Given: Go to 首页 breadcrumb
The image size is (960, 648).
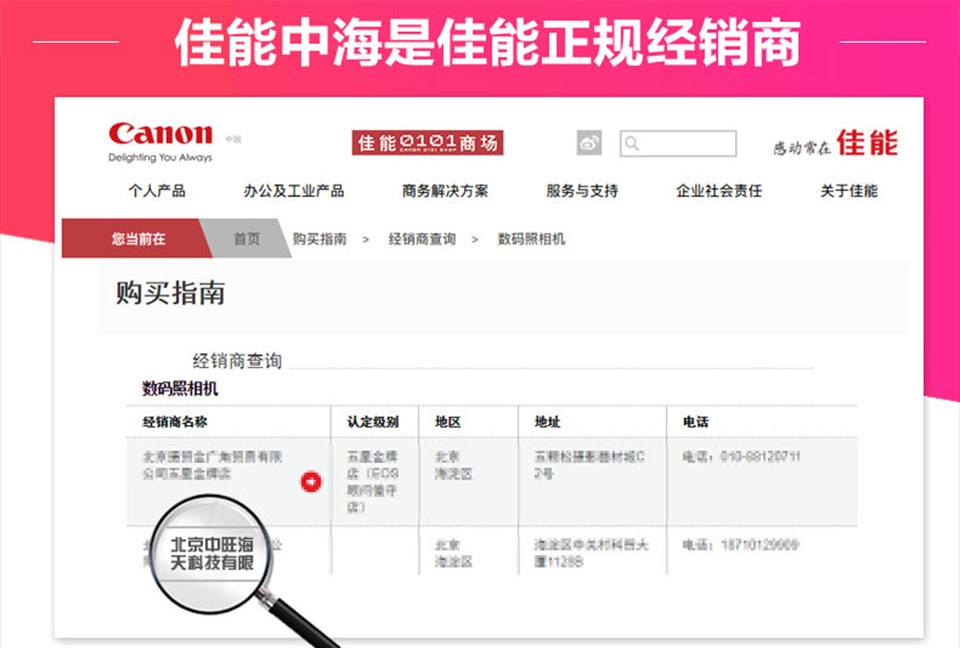Looking at the screenshot, I should coord(247,239).
